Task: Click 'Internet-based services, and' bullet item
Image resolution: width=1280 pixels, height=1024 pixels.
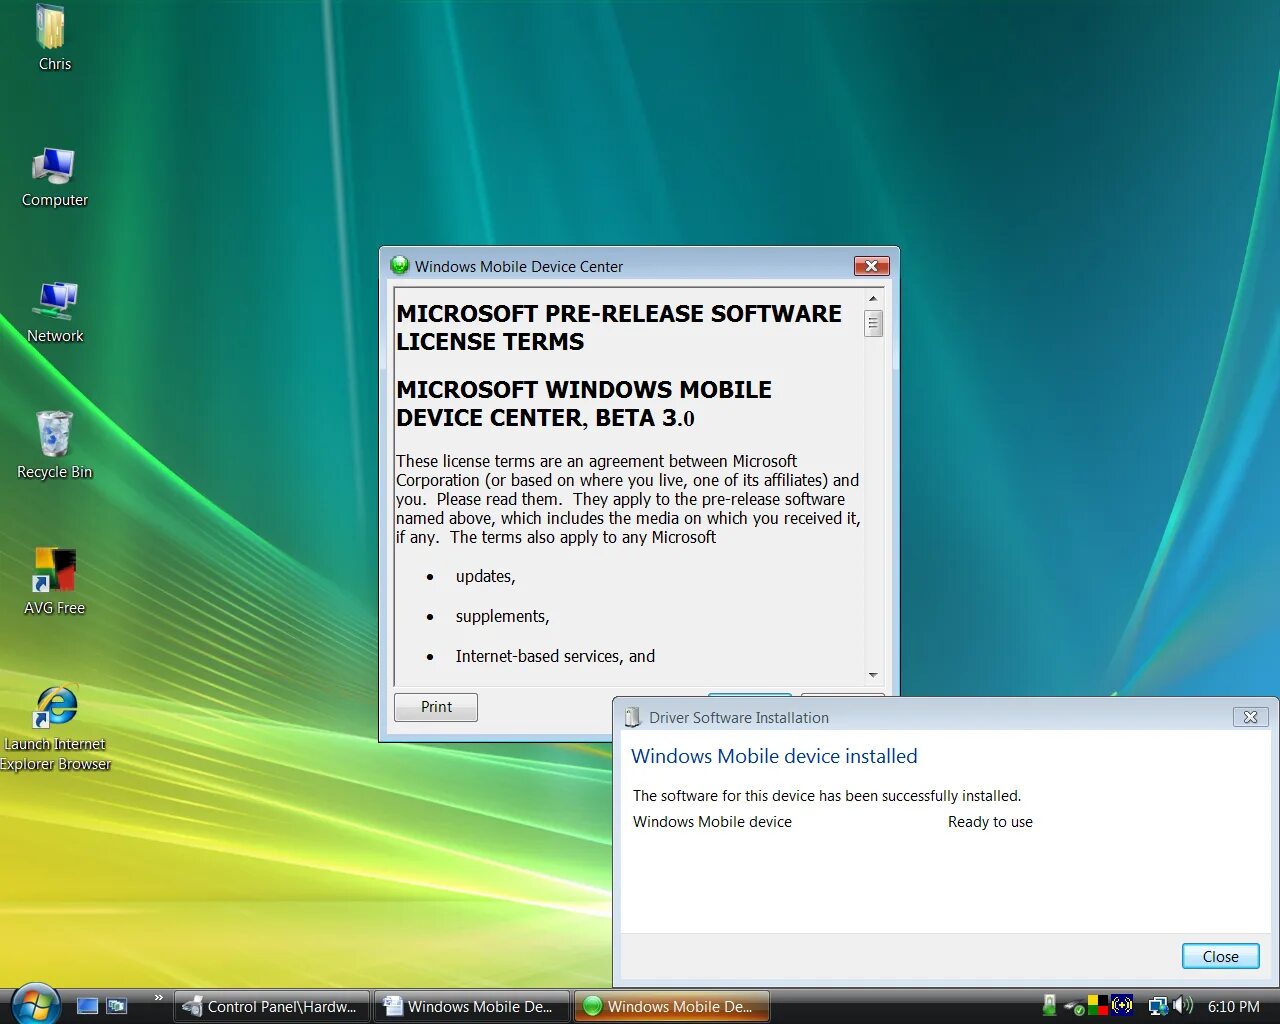Action: [555, 656]
